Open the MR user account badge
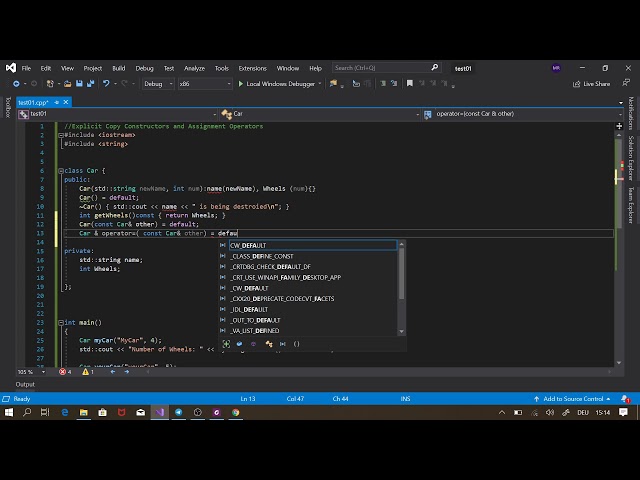Image resolution: width=640 pixels, height=480 pixels. click(x=556, y=68)
